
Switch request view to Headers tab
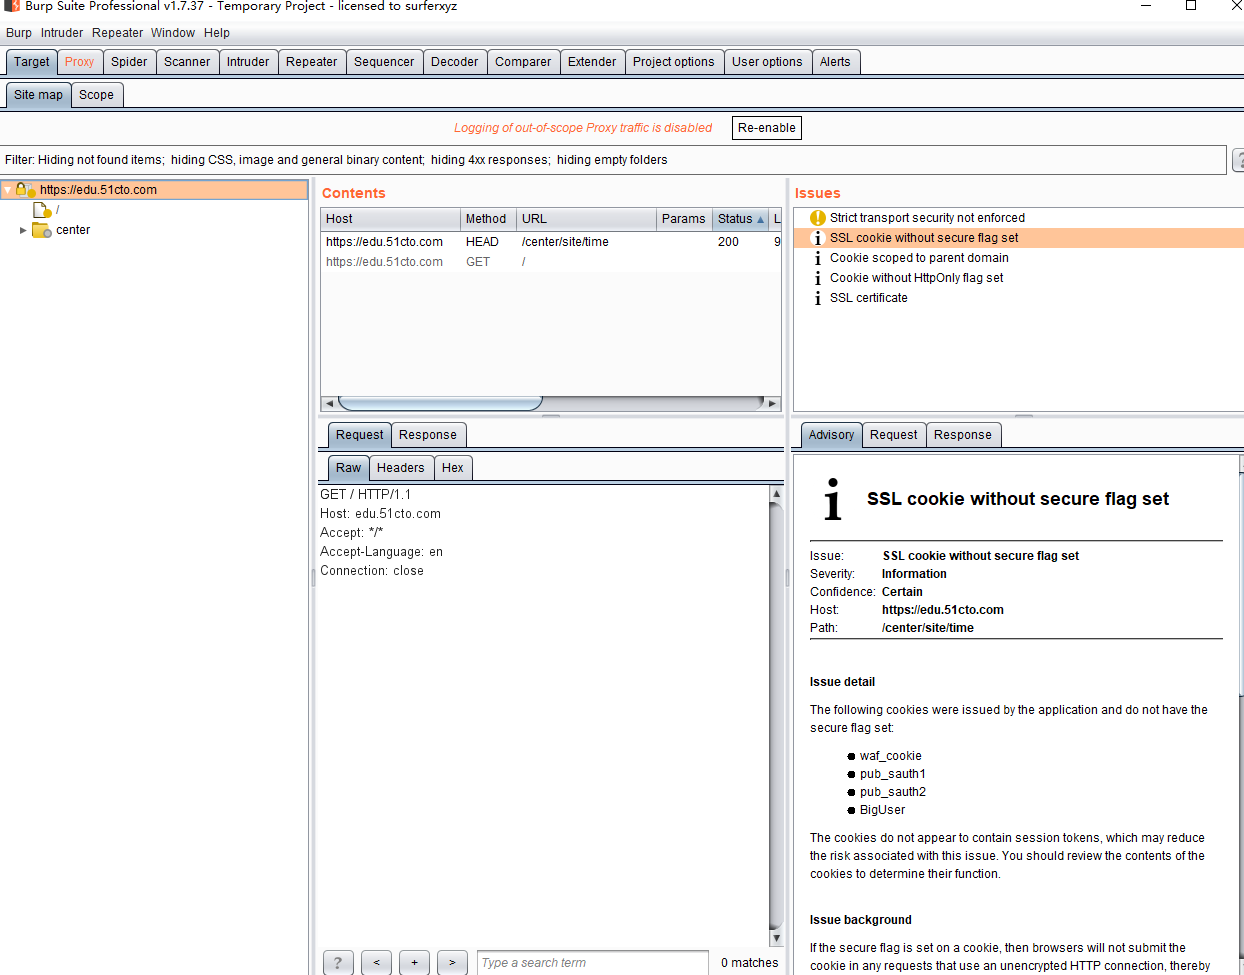coord(401,468)
